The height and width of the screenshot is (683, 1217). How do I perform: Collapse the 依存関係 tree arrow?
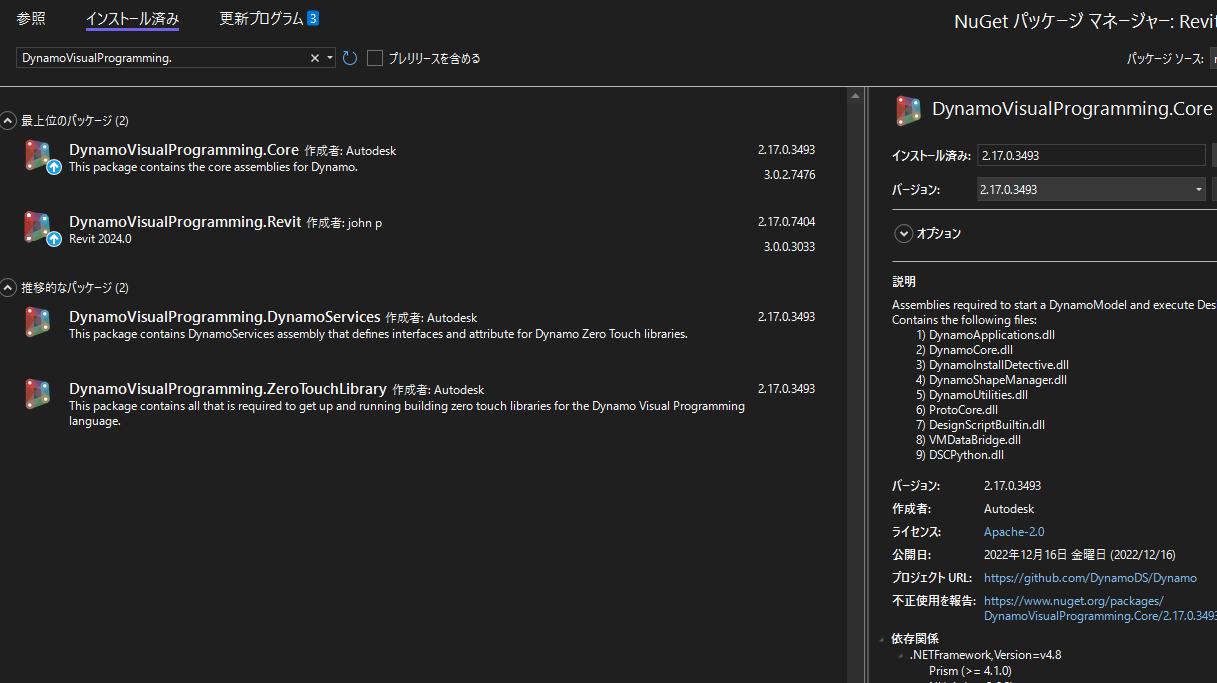(x=881, y=639)
